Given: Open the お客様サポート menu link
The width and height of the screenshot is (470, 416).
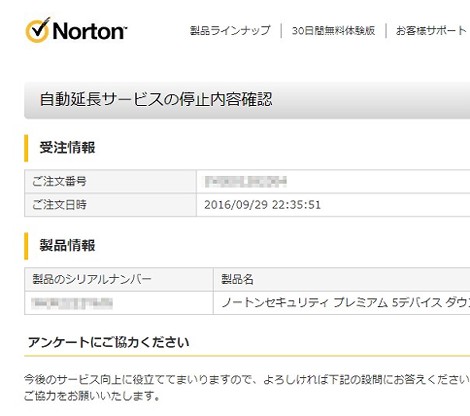Looking at the screenshot, I should (431, 31).
